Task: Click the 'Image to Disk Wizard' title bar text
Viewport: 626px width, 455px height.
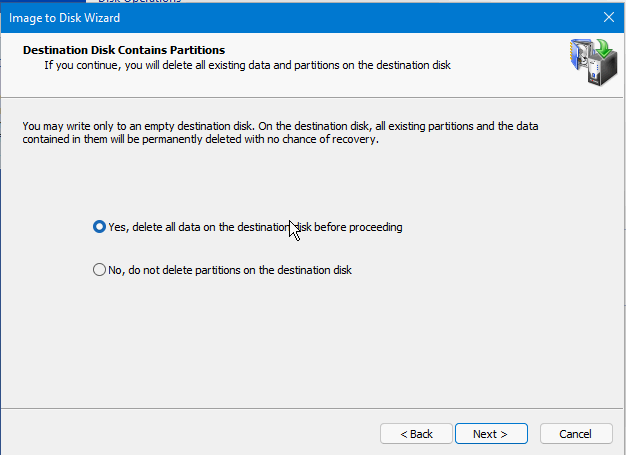Action: (66, 17)
